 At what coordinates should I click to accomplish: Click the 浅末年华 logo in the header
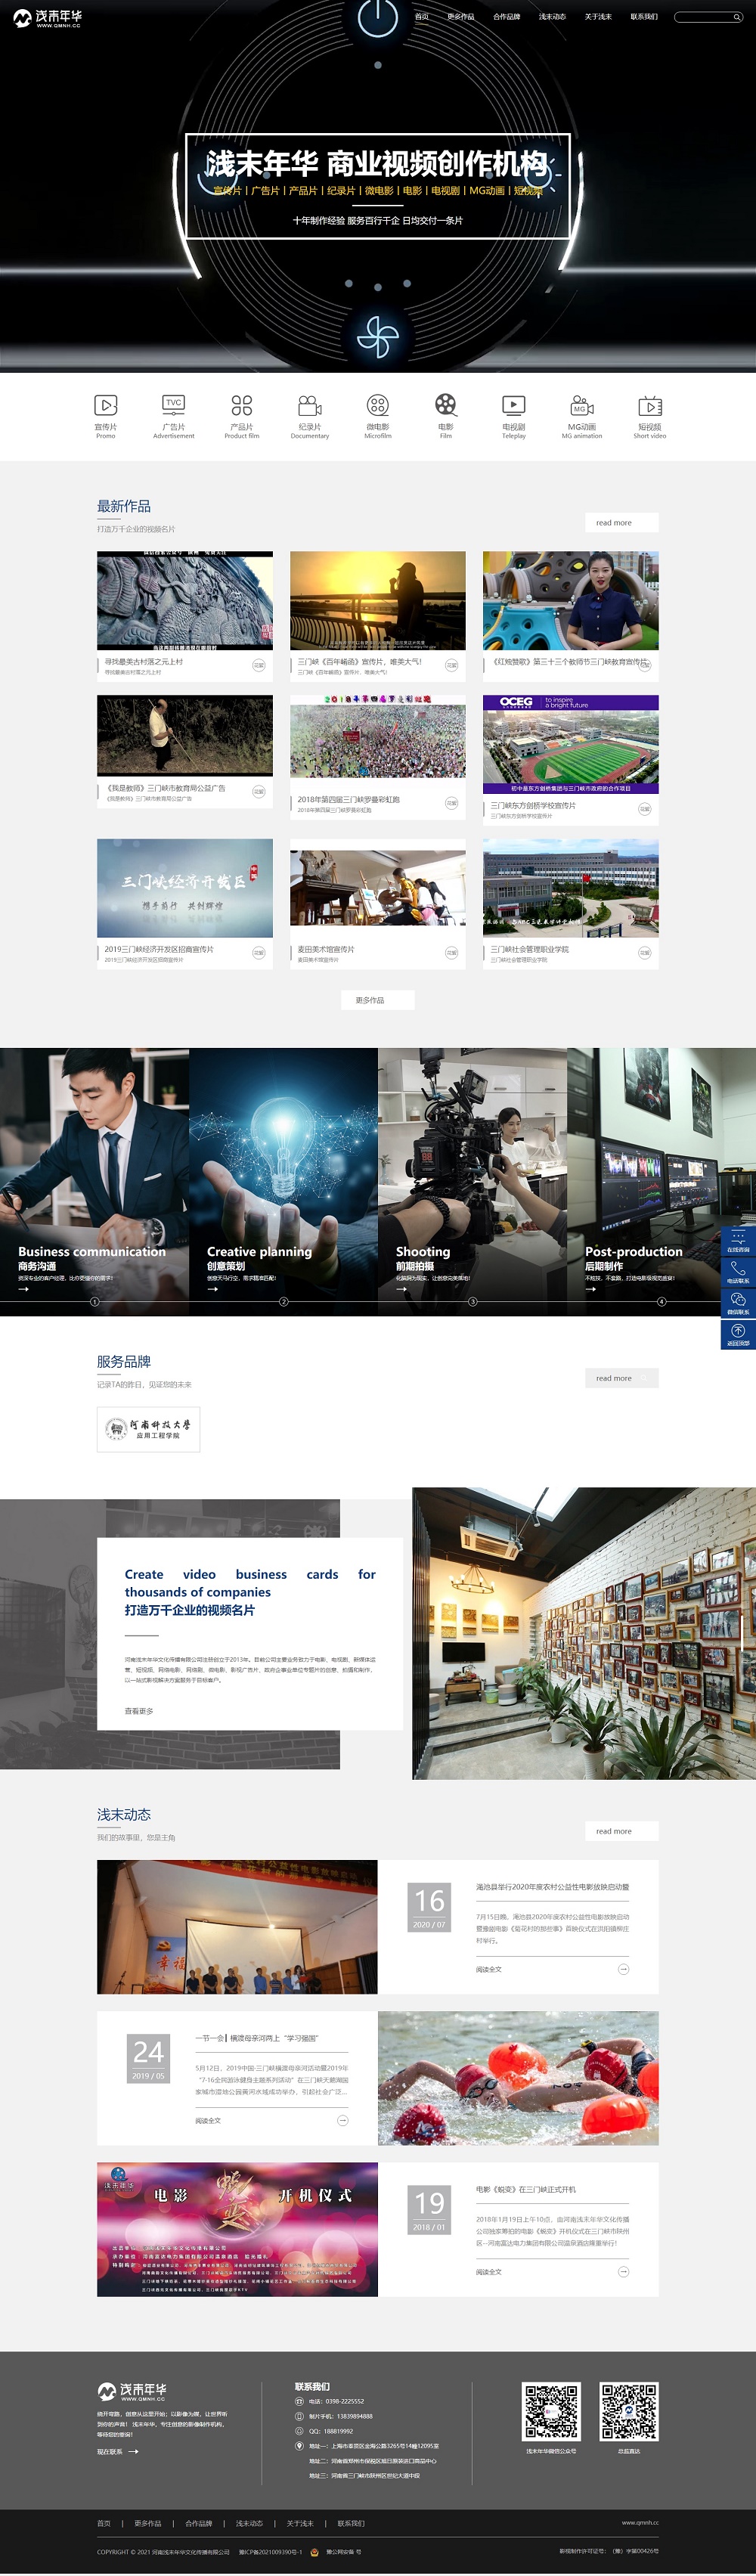[x=47, y=18]
